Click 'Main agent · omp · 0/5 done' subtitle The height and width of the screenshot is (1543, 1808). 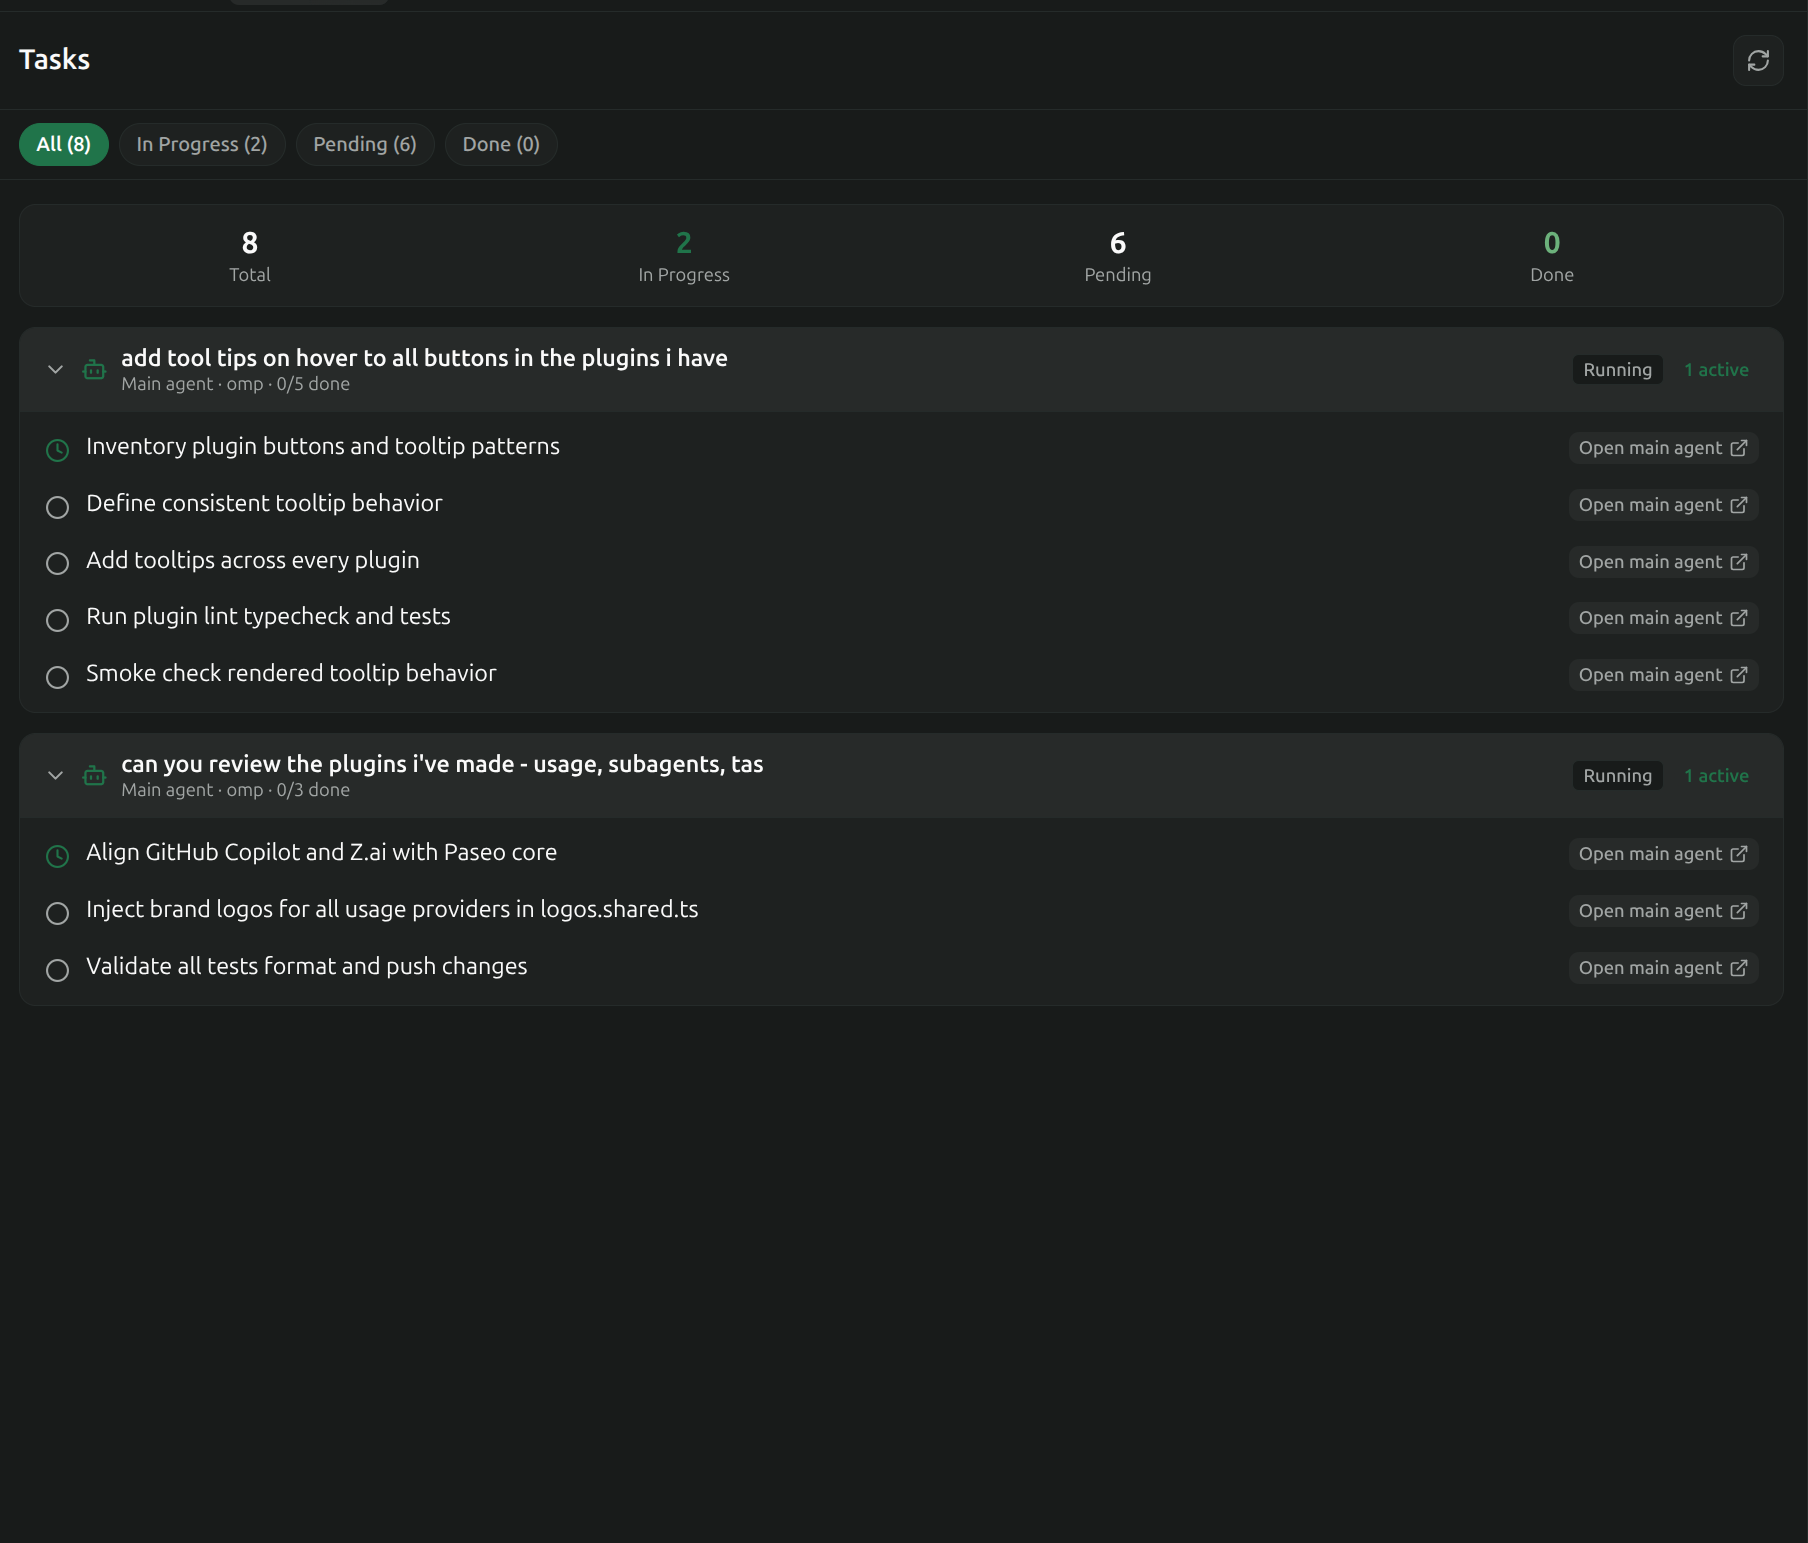point(236,384)
